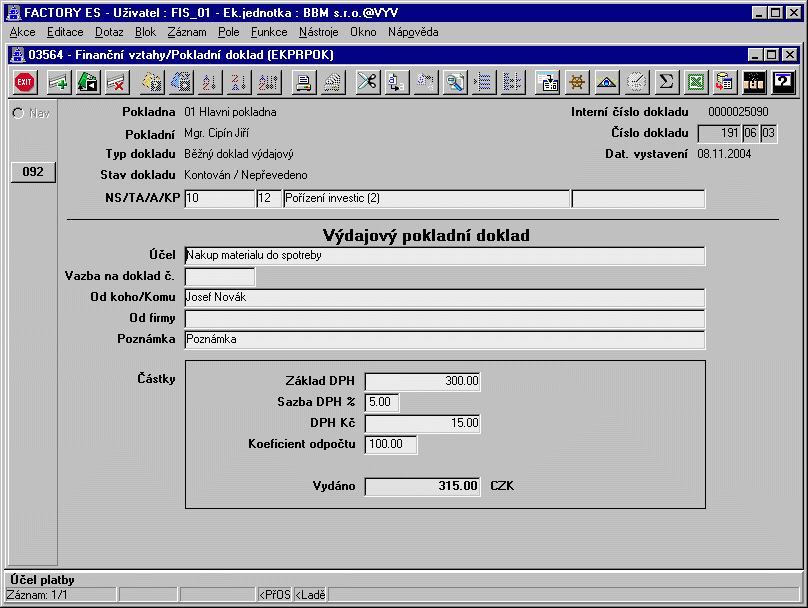The height and width of the screenshot is (608, 808).
Task: Open the Funkce menu
Action: (x=269, y=32)
